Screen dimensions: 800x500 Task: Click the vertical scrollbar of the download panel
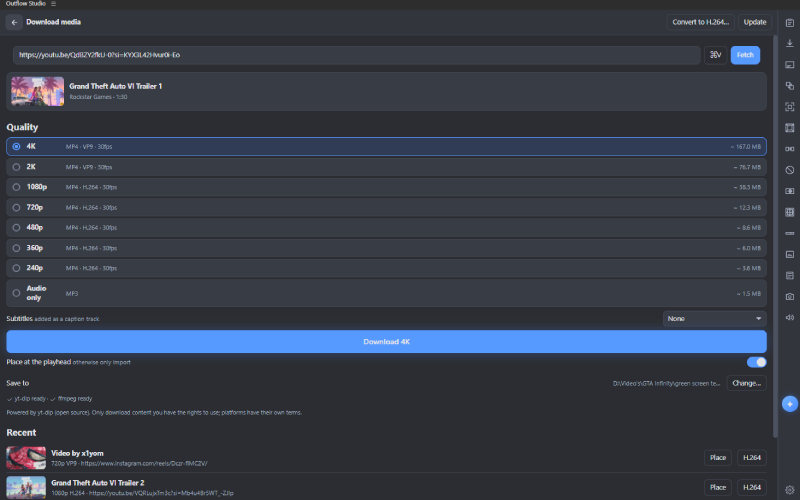[x=775, y=235]
